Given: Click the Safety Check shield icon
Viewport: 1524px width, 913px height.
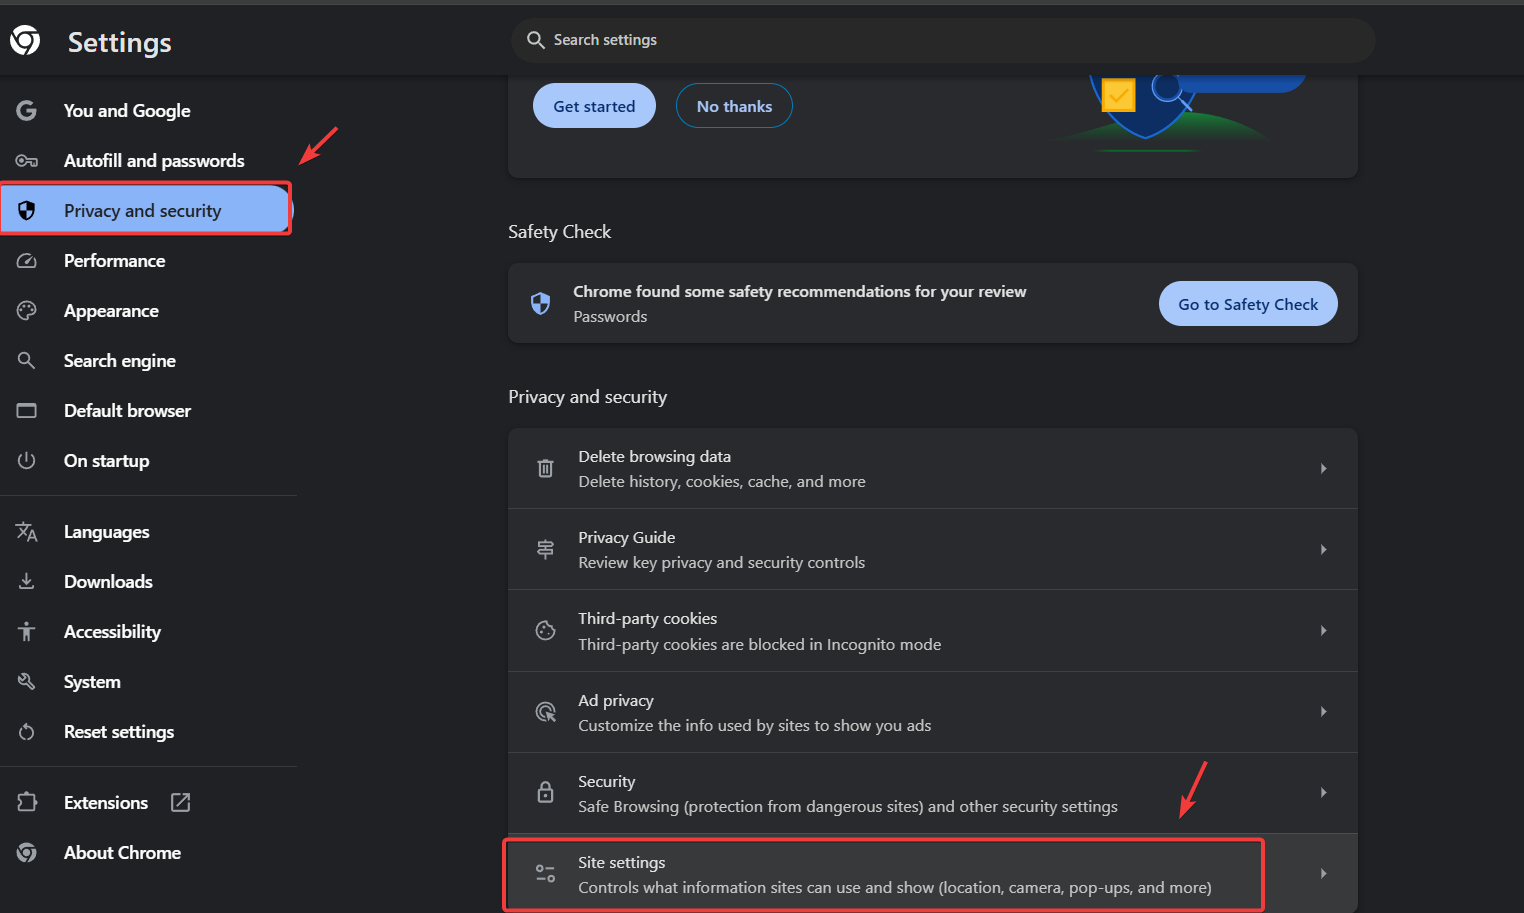Looking at the screenshot, I should [540, 303].
